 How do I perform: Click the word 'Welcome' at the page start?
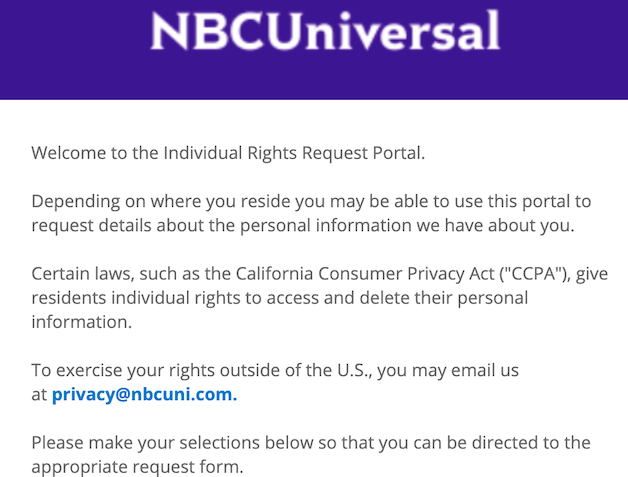[68, 153]
